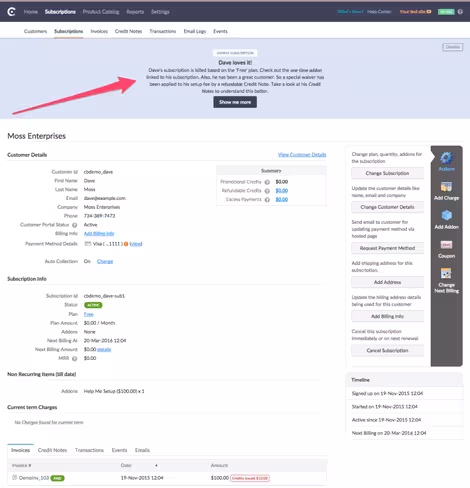Click the Show me more button
470x488 pixels.
point(235,102)
